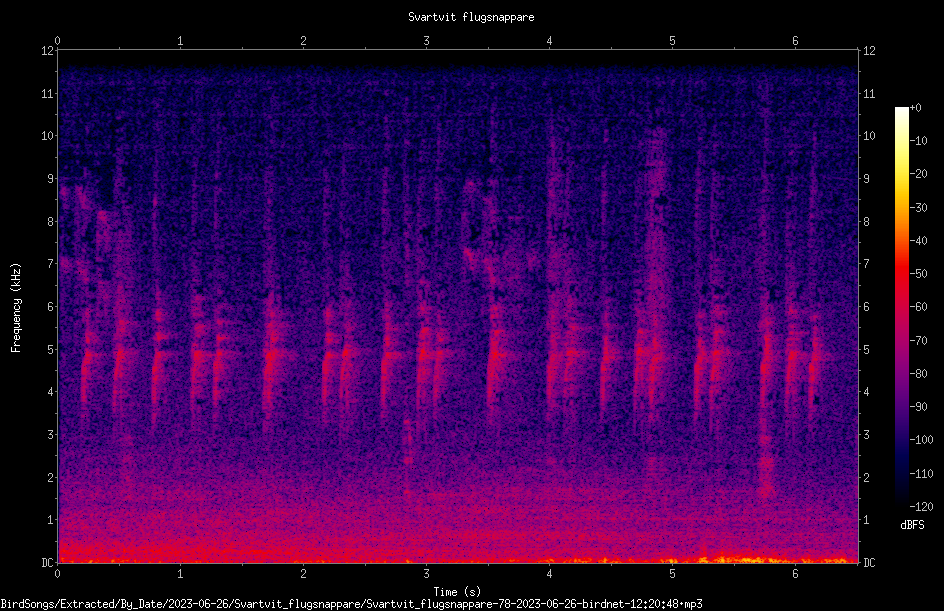This screenshot has height=611, width=944.
Task: Click the left '1' kHz axis label
Action: pyautogui.click(x=50, y=520)
